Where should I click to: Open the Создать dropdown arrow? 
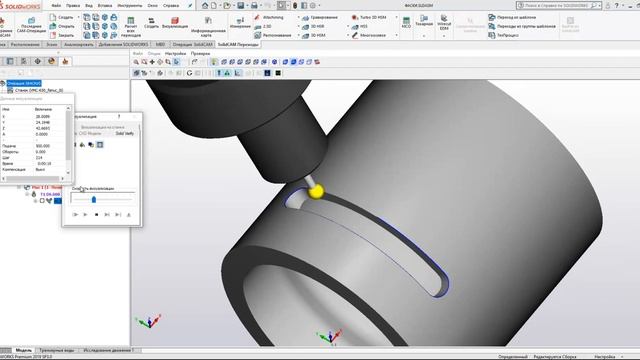(78, 17)
